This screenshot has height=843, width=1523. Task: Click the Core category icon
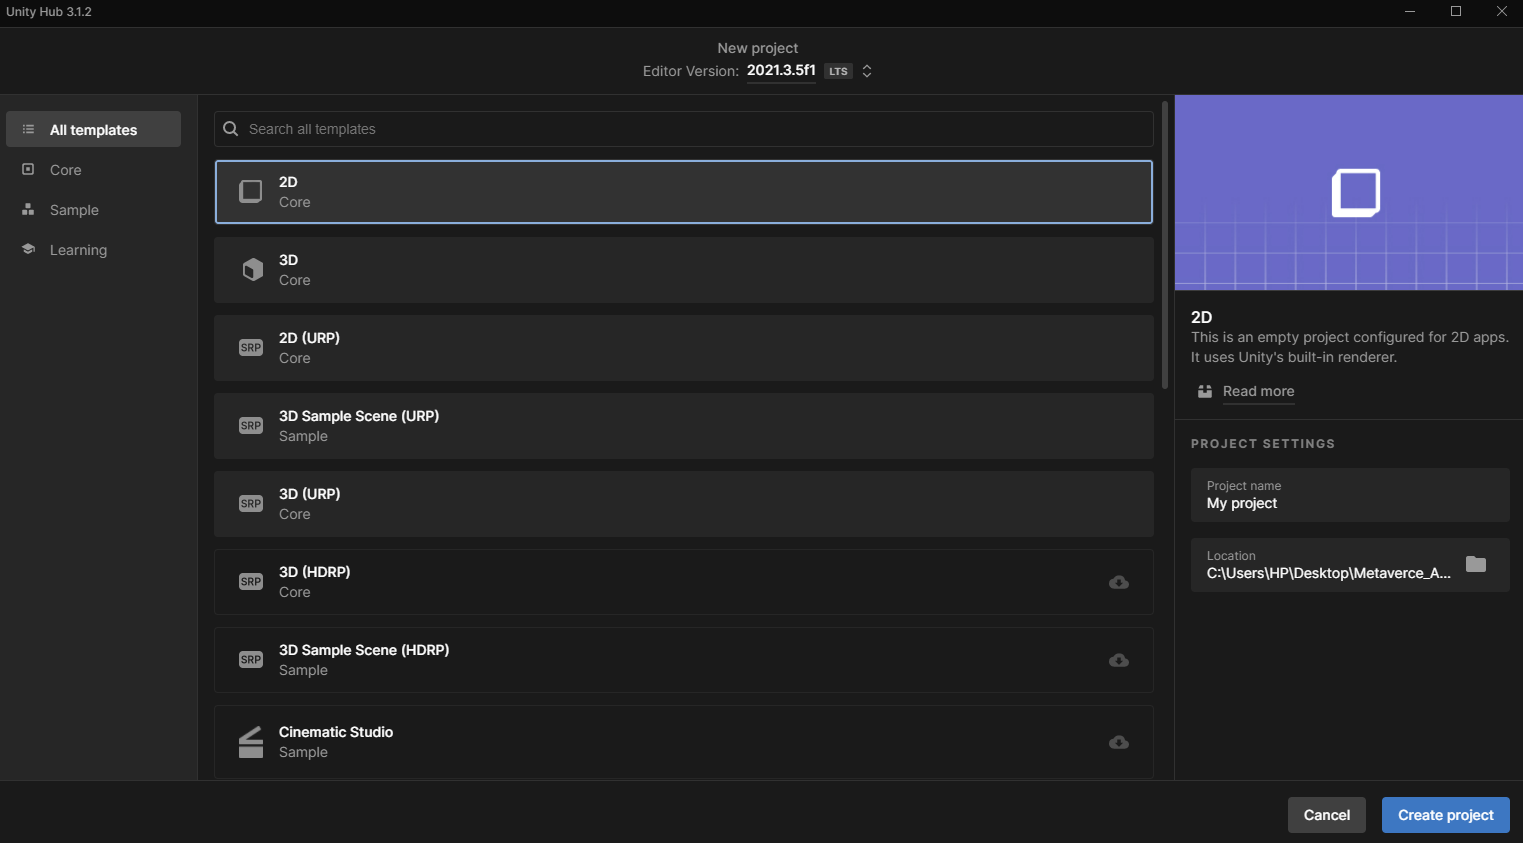click(x=28, y=169)
